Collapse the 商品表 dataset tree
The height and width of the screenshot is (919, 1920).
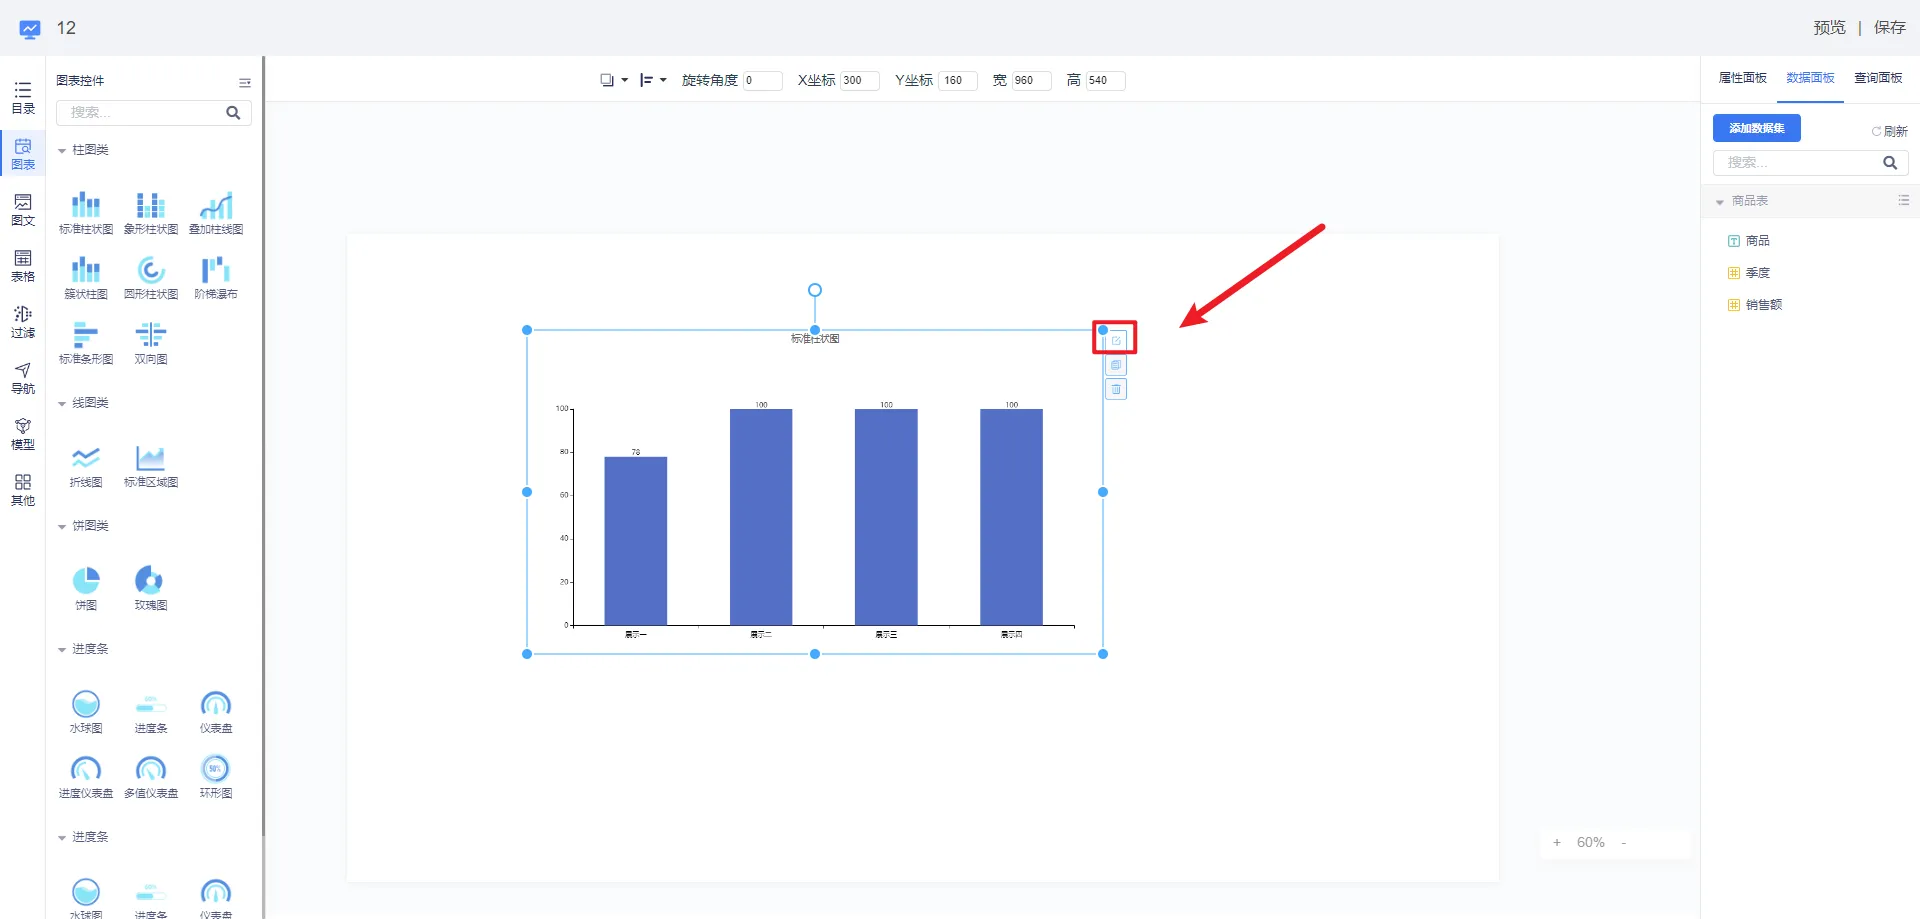pos(1720,202)
